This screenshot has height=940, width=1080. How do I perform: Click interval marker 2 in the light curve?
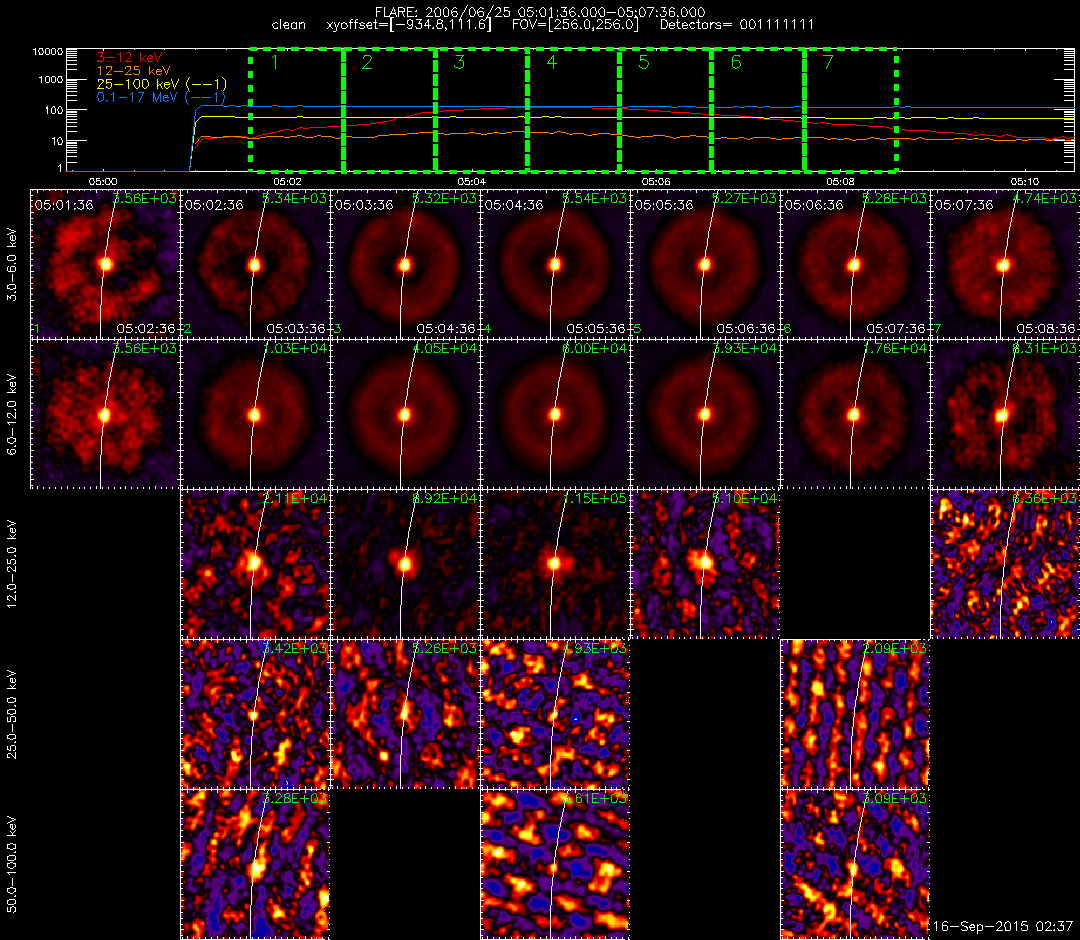(367, 63)
